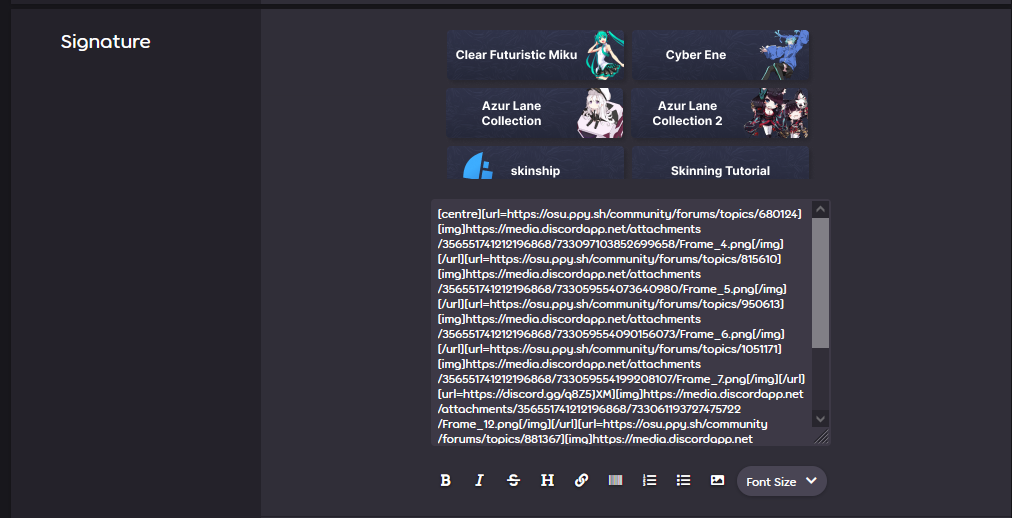Open the Skinning Tutorial banner
Image resolution: width=1012 pixels, height=518 pixels.
[720, 163]
